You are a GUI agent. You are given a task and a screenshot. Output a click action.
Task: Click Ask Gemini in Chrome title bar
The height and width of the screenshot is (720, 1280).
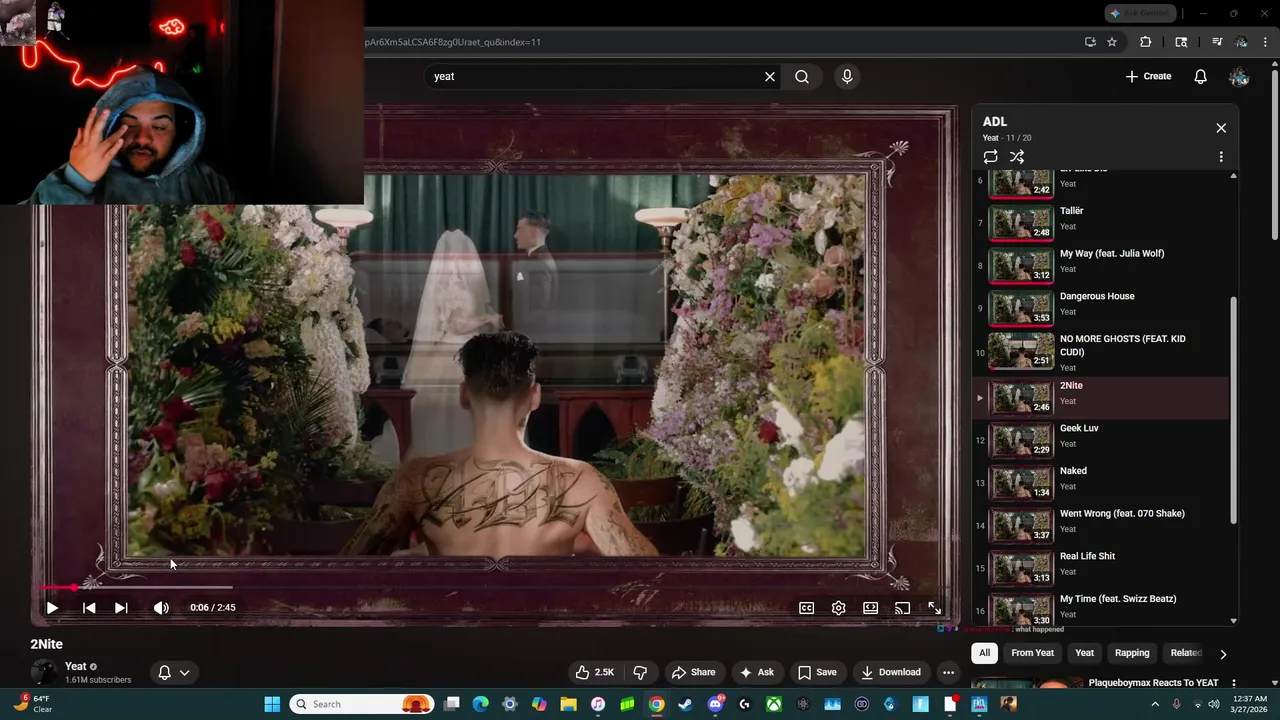[x=1140, y=13]
